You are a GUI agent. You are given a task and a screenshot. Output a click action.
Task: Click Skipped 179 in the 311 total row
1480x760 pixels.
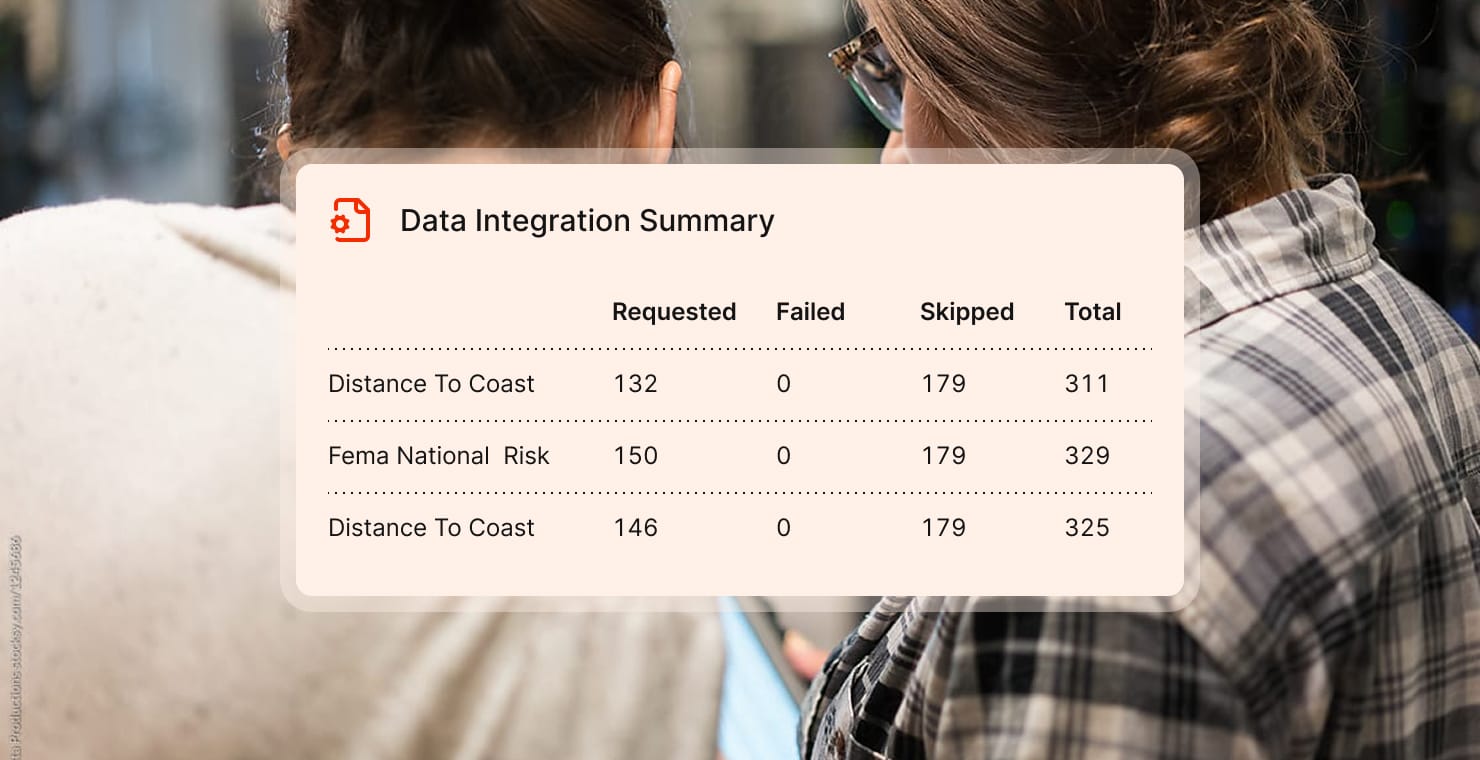[x=943, y=384]
